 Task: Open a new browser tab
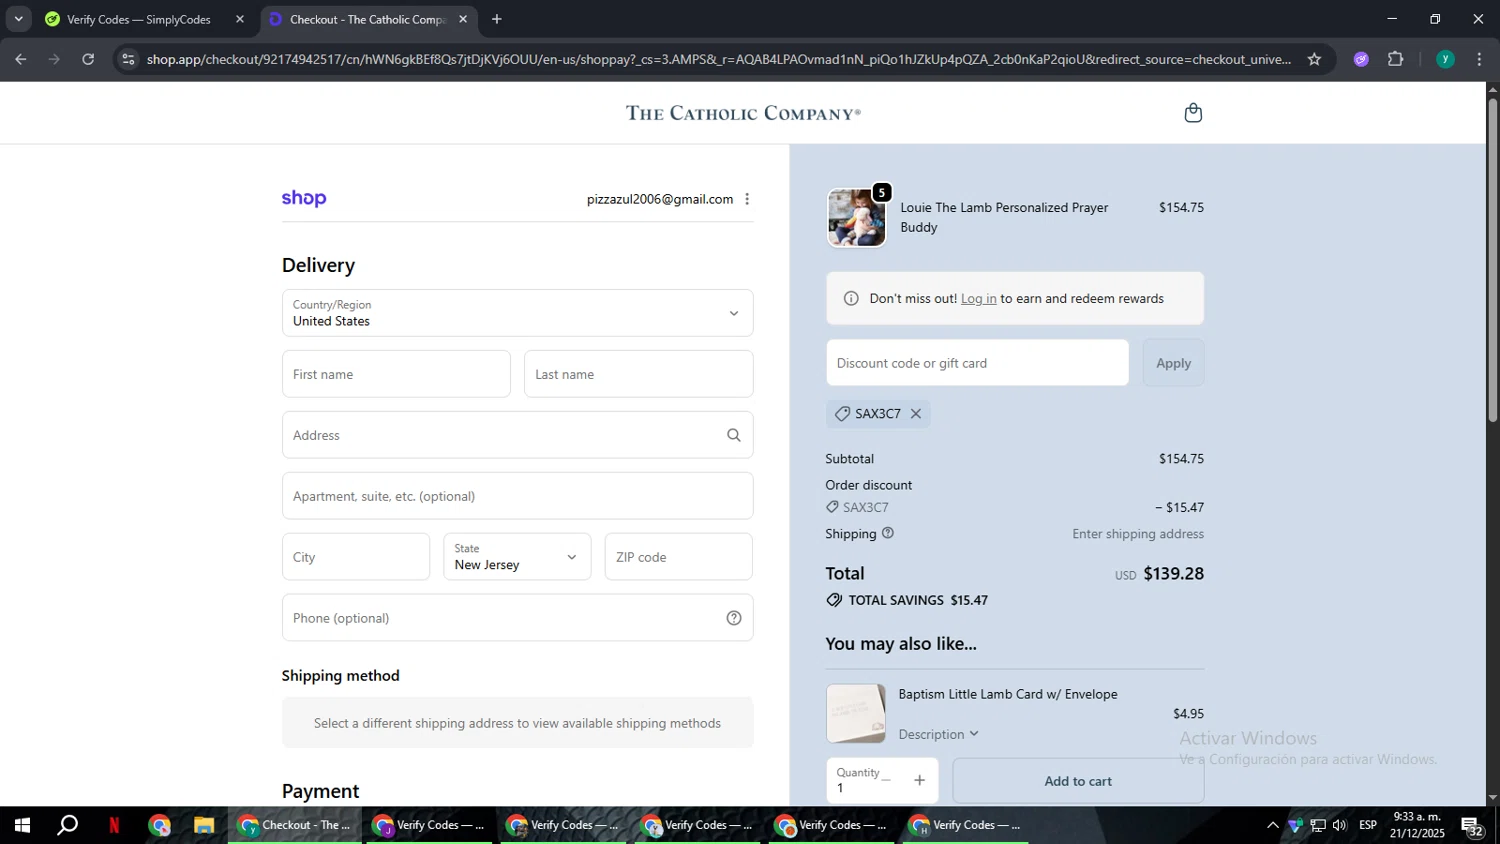[x=497, y=19]
